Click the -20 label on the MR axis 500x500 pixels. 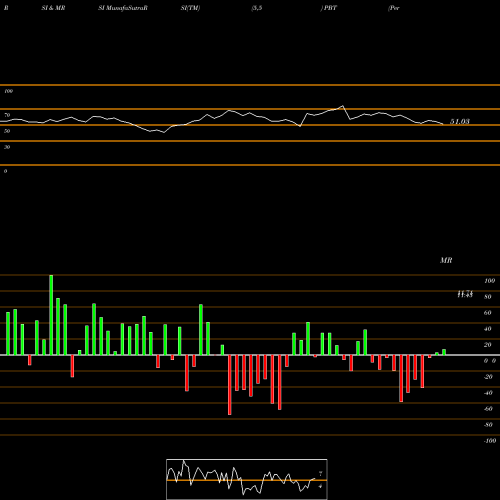pos(488,377)
